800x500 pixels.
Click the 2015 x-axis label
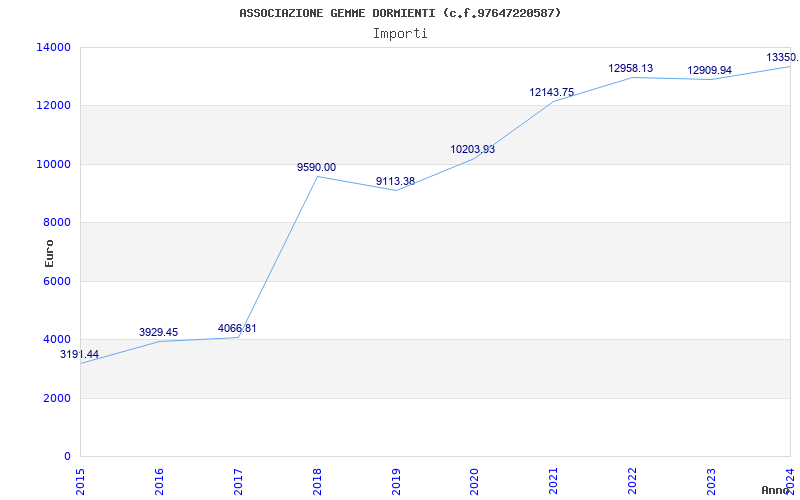click(81, 482)
